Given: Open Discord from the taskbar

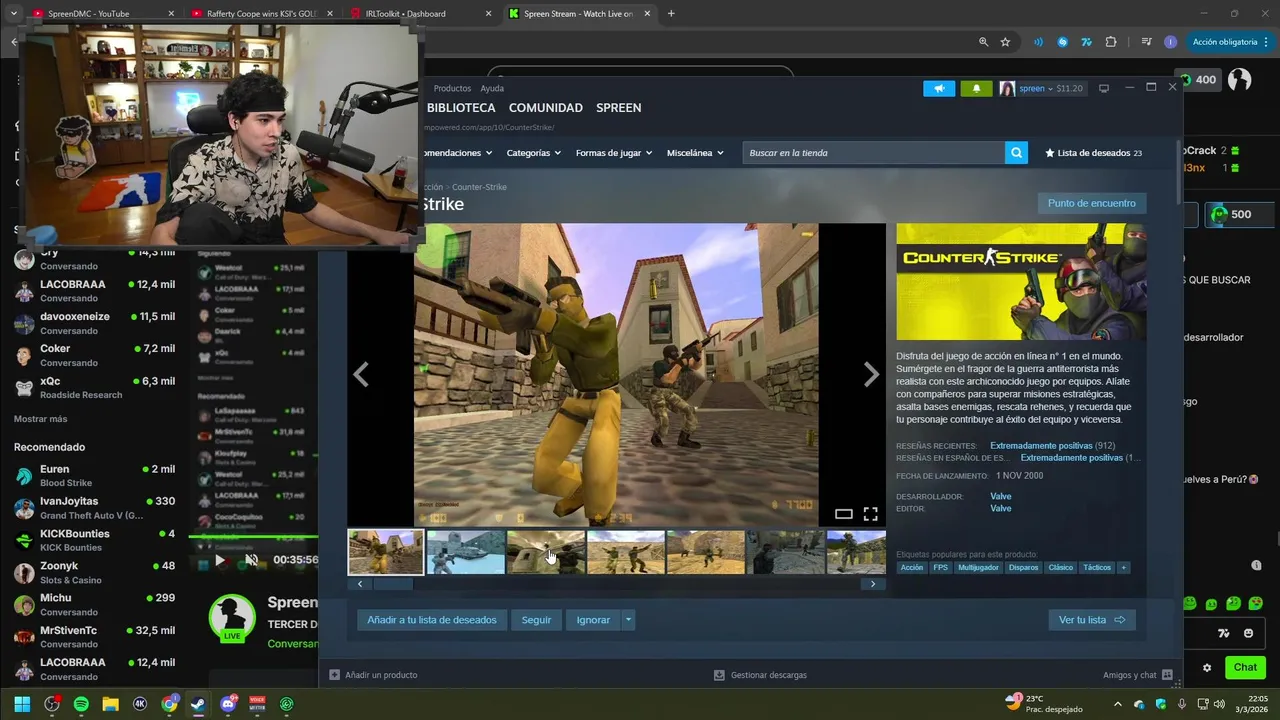Looking at the screenshot, I should click(x=228, y=704).
